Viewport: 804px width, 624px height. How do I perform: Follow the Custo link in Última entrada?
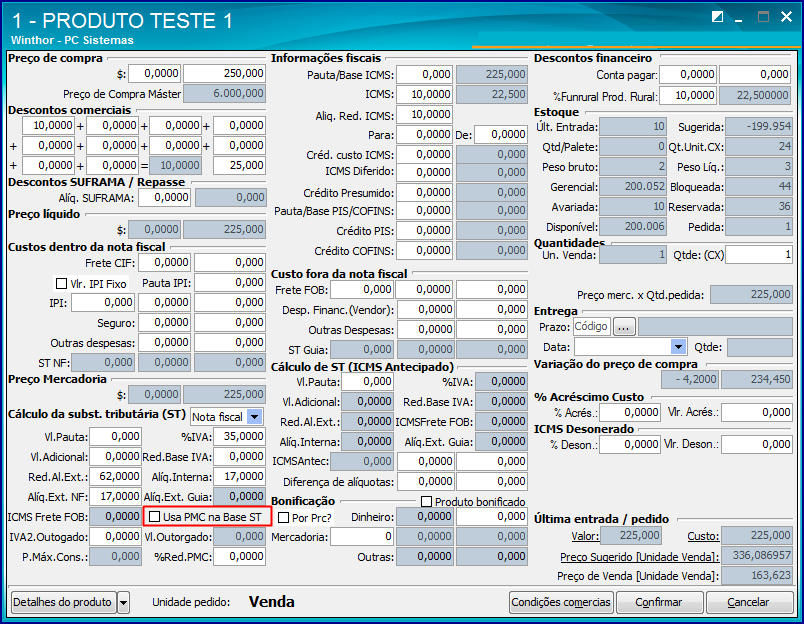703,536
